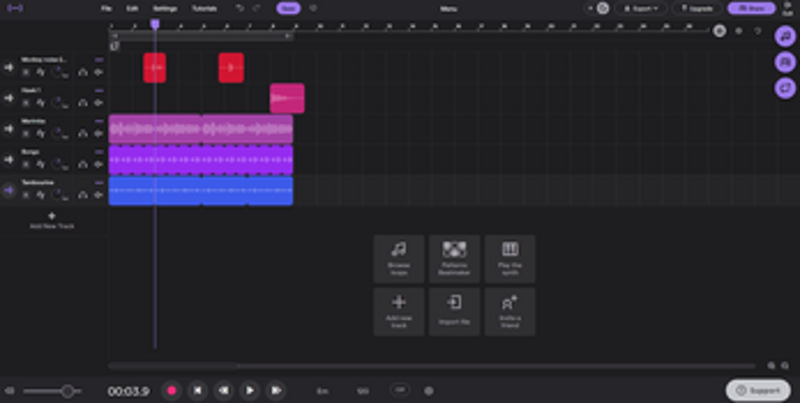This screenshot has width=800, height=403.
Task: Click the round icon at ruler's right end
Action: [719, 31]
